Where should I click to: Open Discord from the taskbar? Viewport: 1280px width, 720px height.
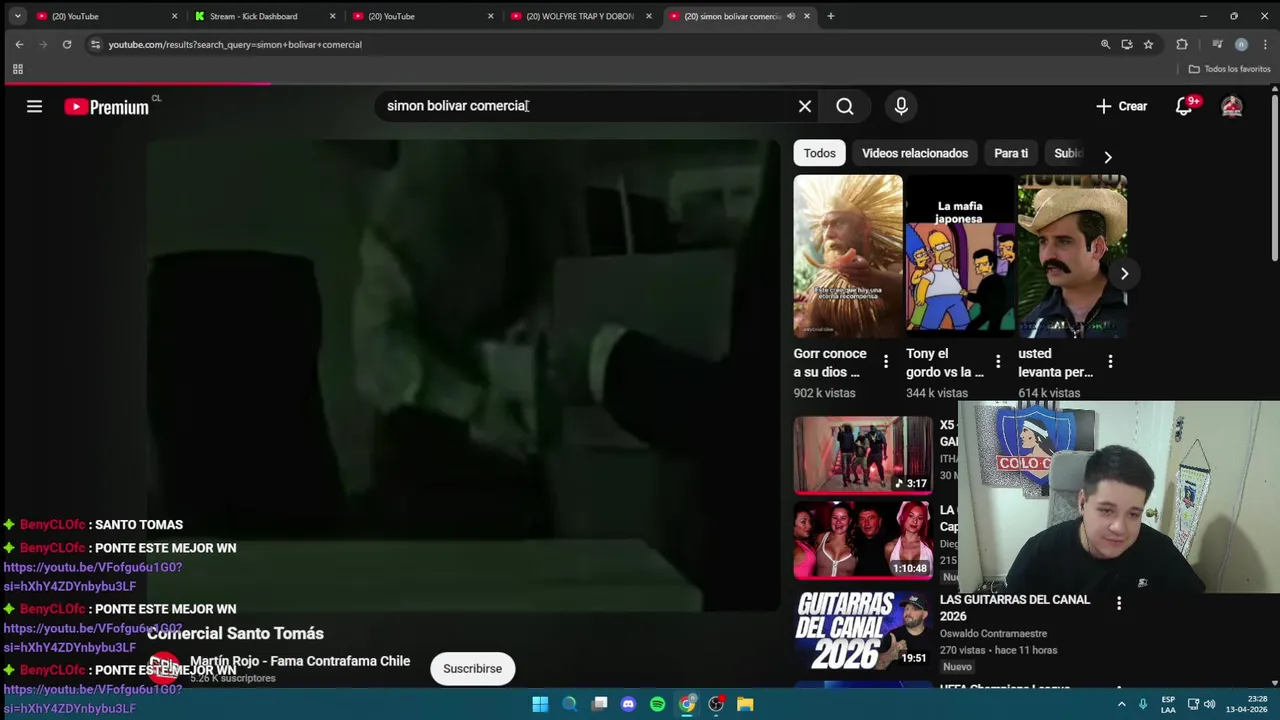(x=628, y=704)
